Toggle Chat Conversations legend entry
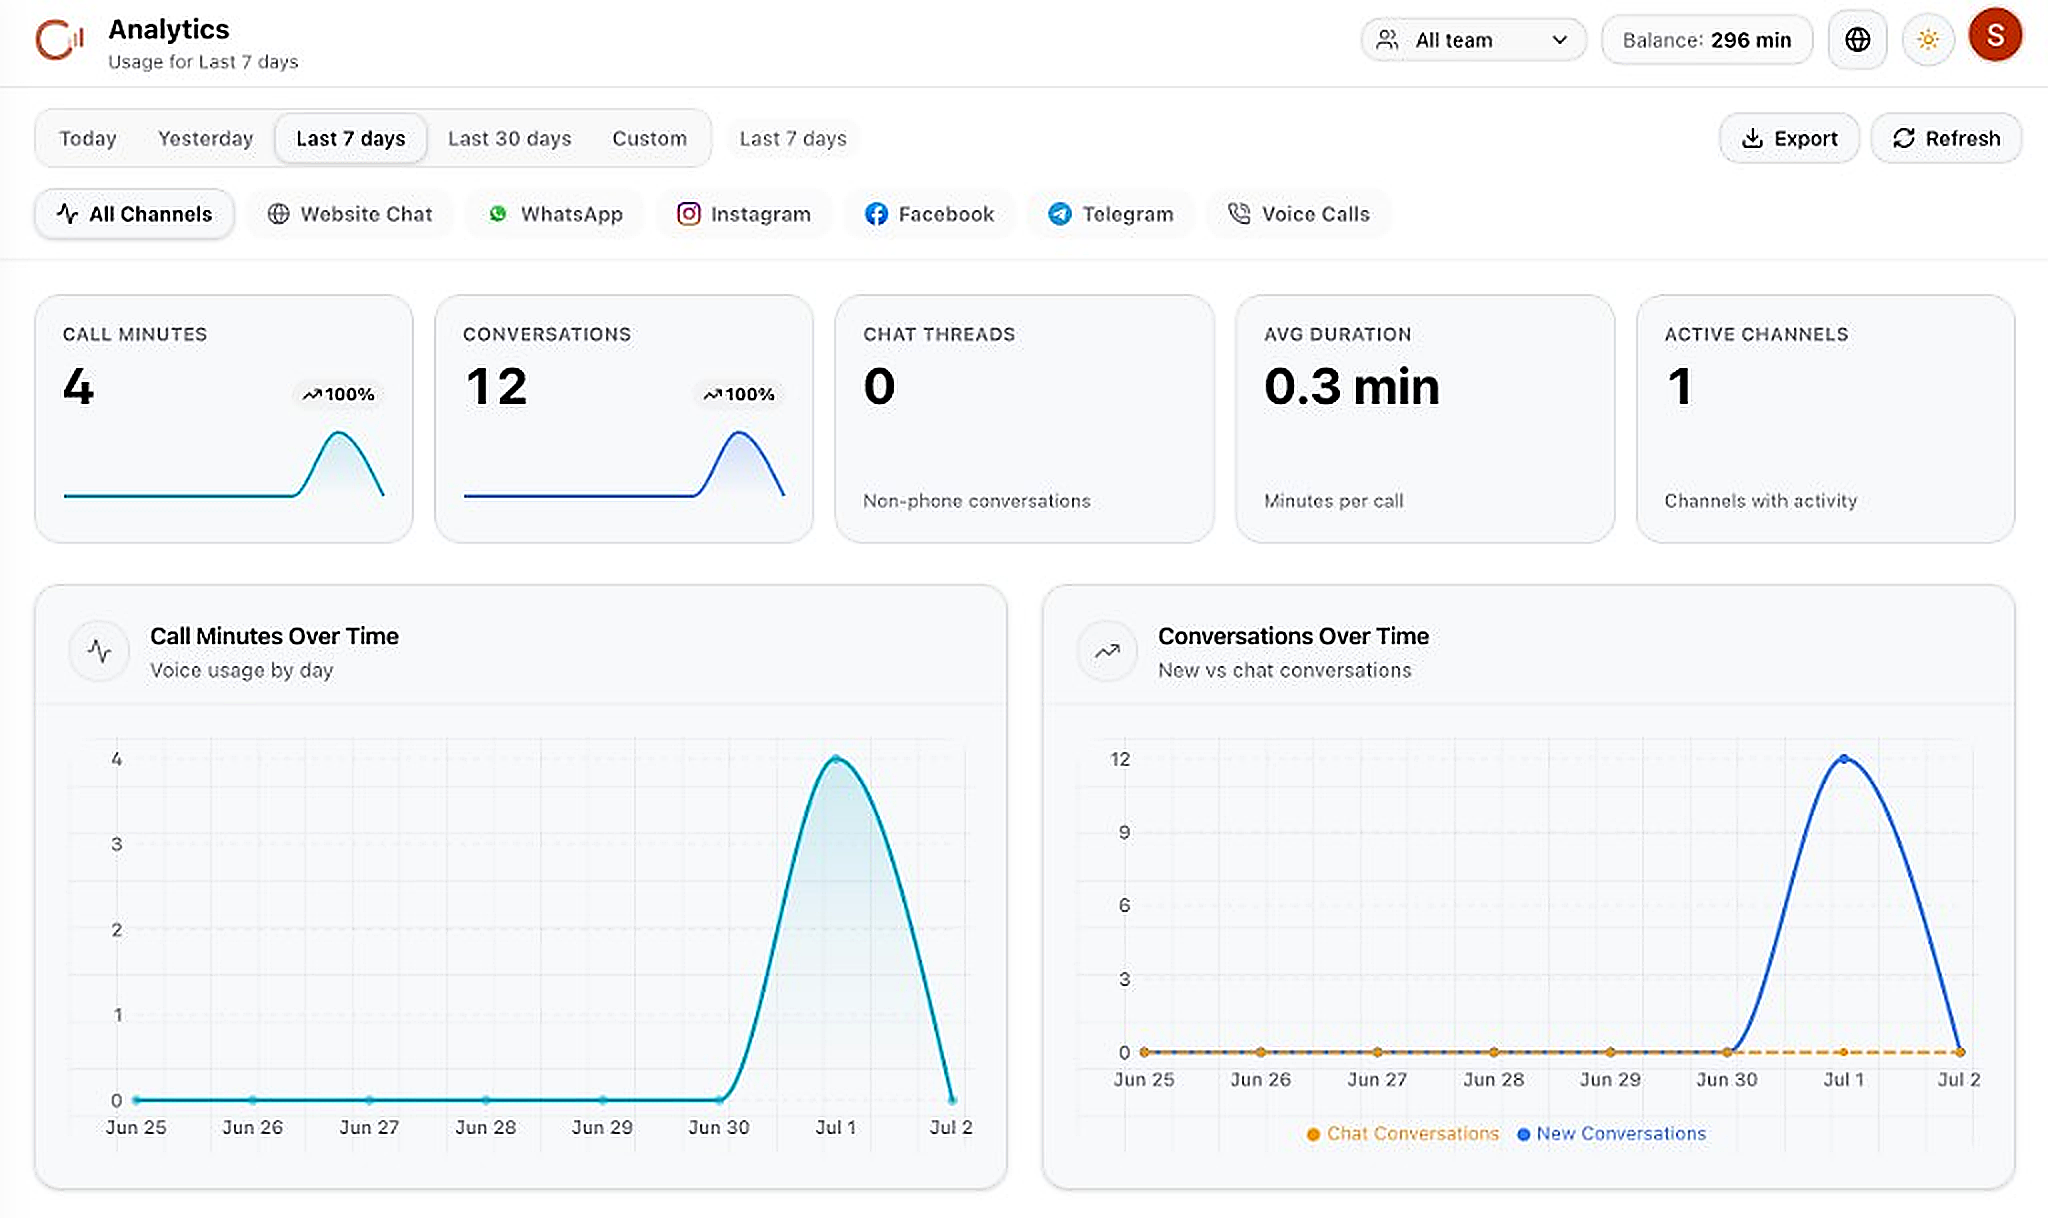Viewport: 2048px width, 1218px height. pyautogui.click(x=1403, y=1134)
